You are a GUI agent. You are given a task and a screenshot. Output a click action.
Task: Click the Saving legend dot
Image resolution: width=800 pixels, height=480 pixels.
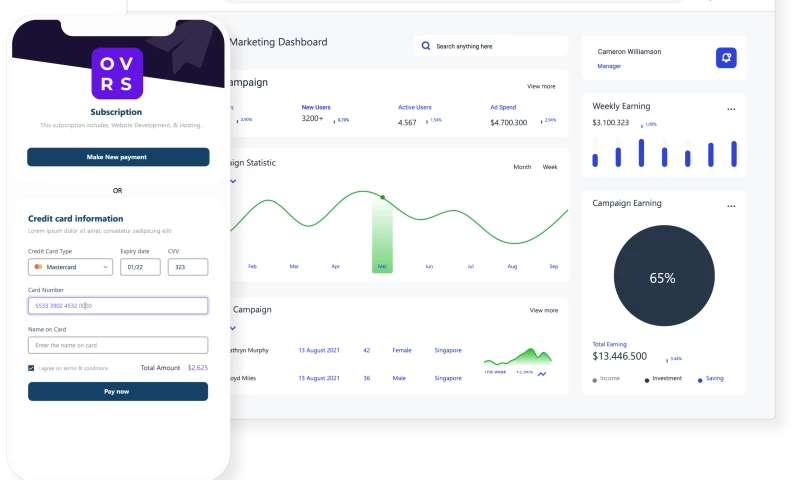[x=700, y=381]
